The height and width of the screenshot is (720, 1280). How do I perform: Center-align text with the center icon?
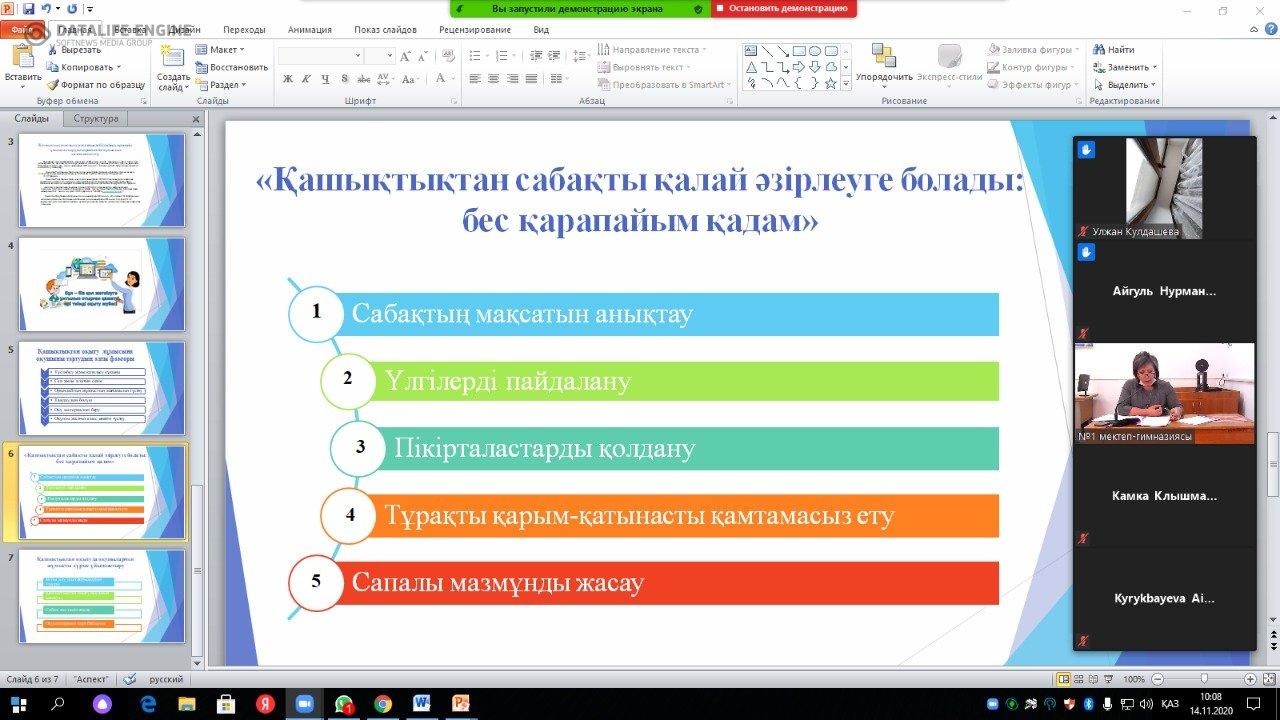(x=493, y=79)
